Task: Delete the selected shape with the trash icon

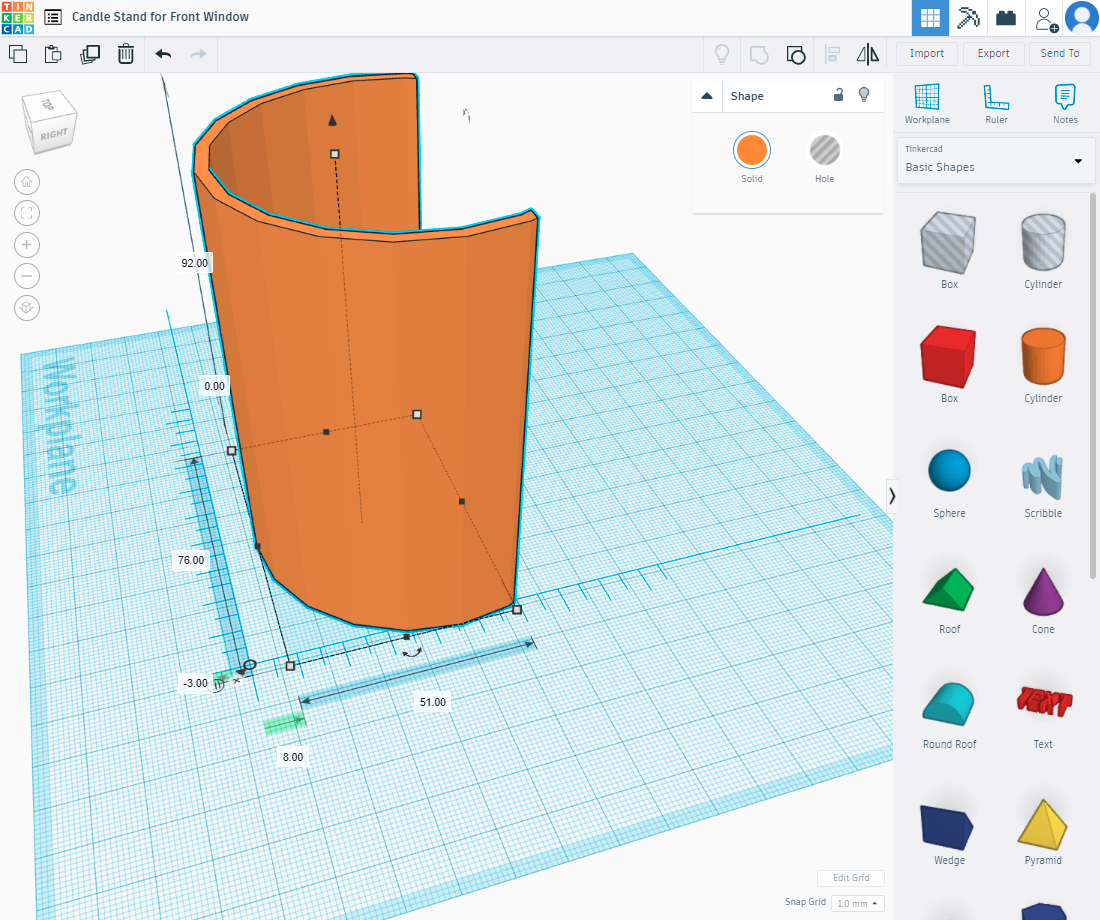Action: (126, 54)
